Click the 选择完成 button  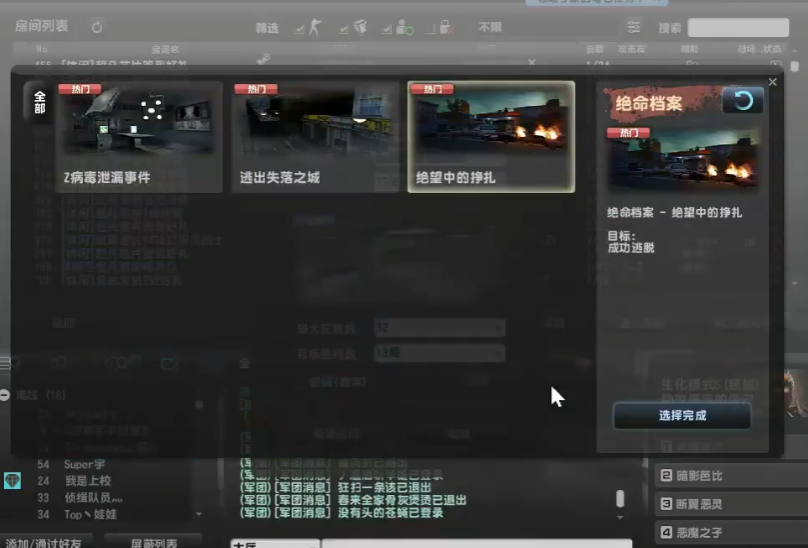click(x=682, y=416)
